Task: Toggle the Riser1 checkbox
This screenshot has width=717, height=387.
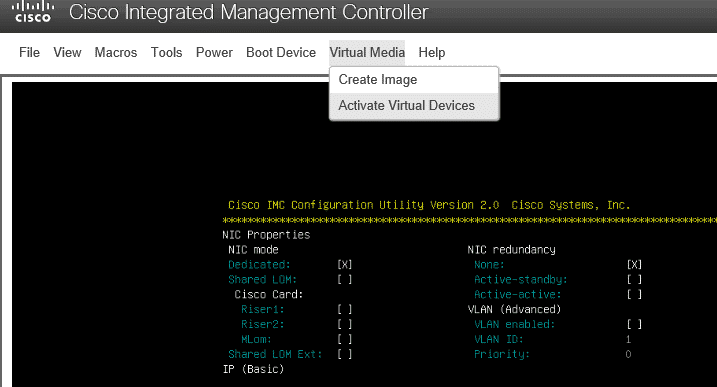Action: (345, 309)
